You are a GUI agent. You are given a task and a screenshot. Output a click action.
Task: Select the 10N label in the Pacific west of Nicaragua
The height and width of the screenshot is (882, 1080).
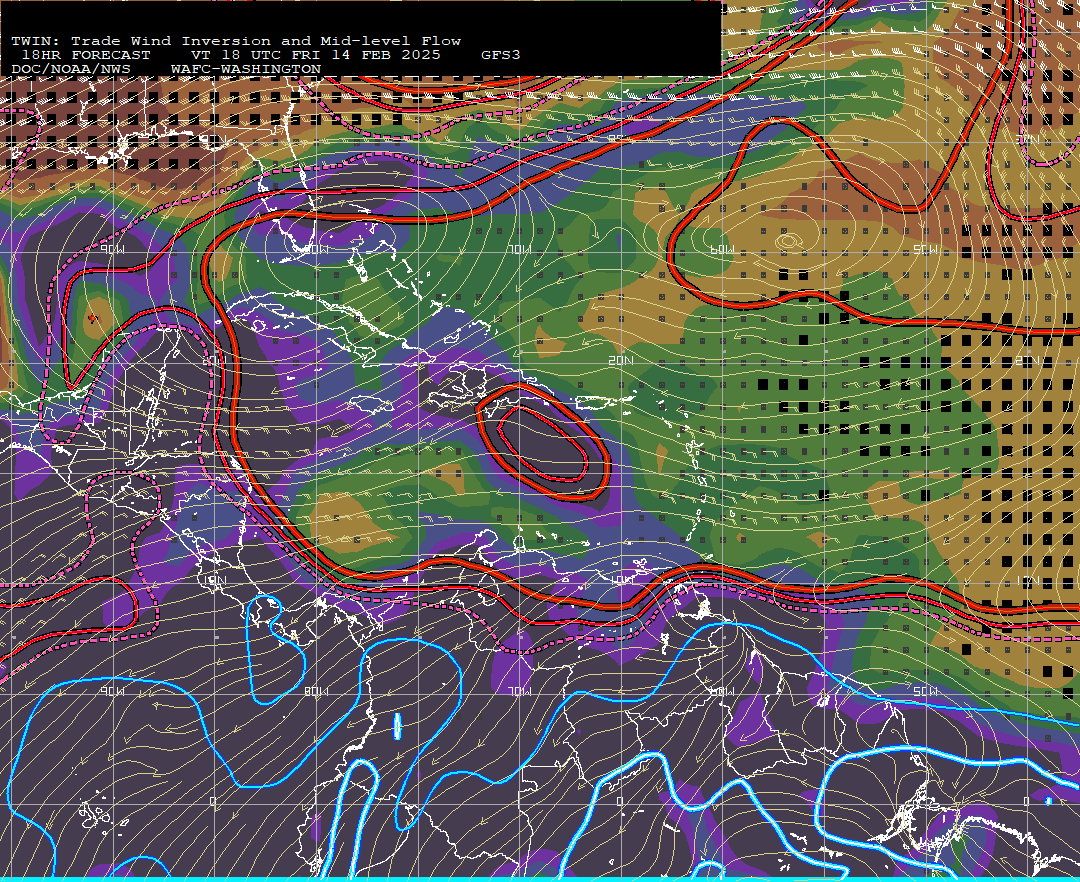point(214,580)
